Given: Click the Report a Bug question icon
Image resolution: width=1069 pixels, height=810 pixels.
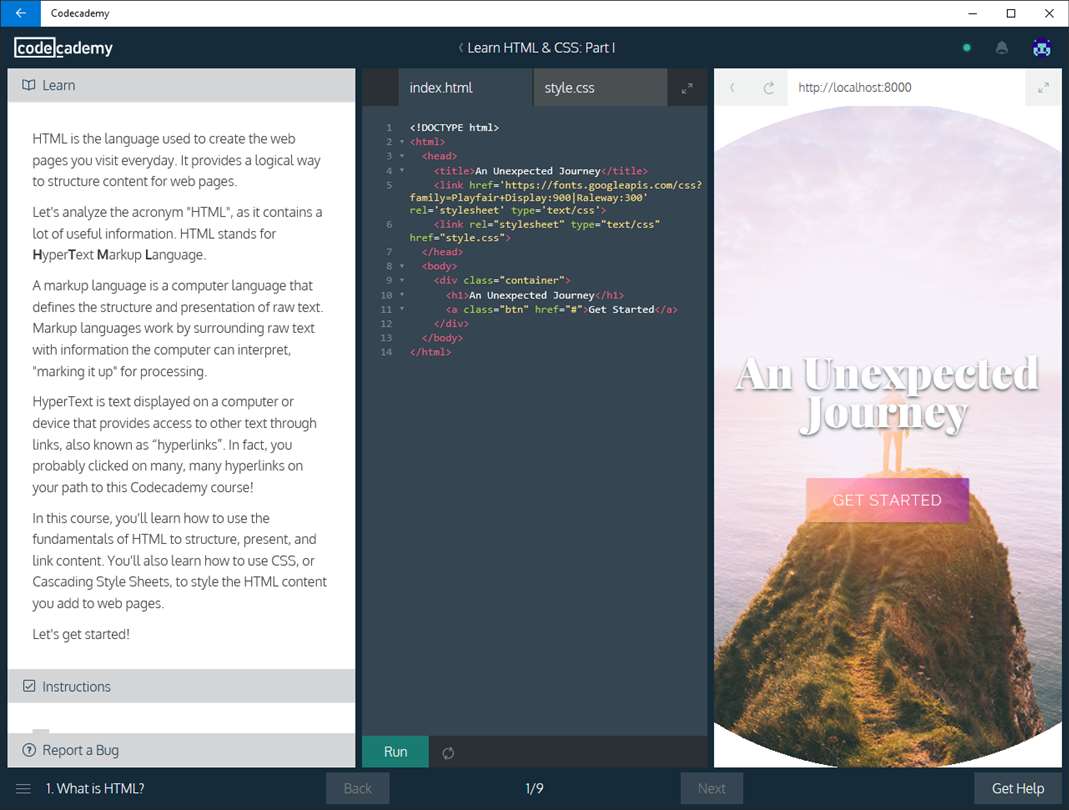Looking at the screenshot, I should (x=29, y=750).
